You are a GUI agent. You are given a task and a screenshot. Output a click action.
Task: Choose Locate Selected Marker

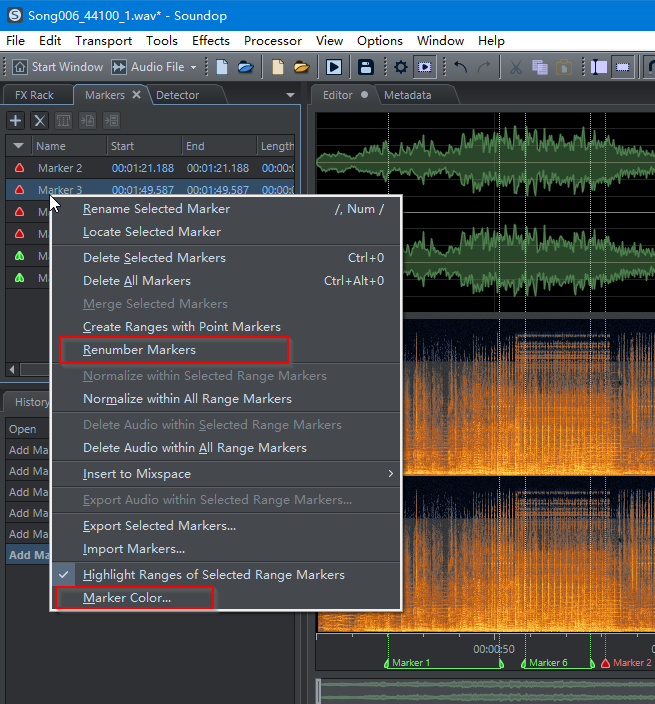tap(226, 232)
